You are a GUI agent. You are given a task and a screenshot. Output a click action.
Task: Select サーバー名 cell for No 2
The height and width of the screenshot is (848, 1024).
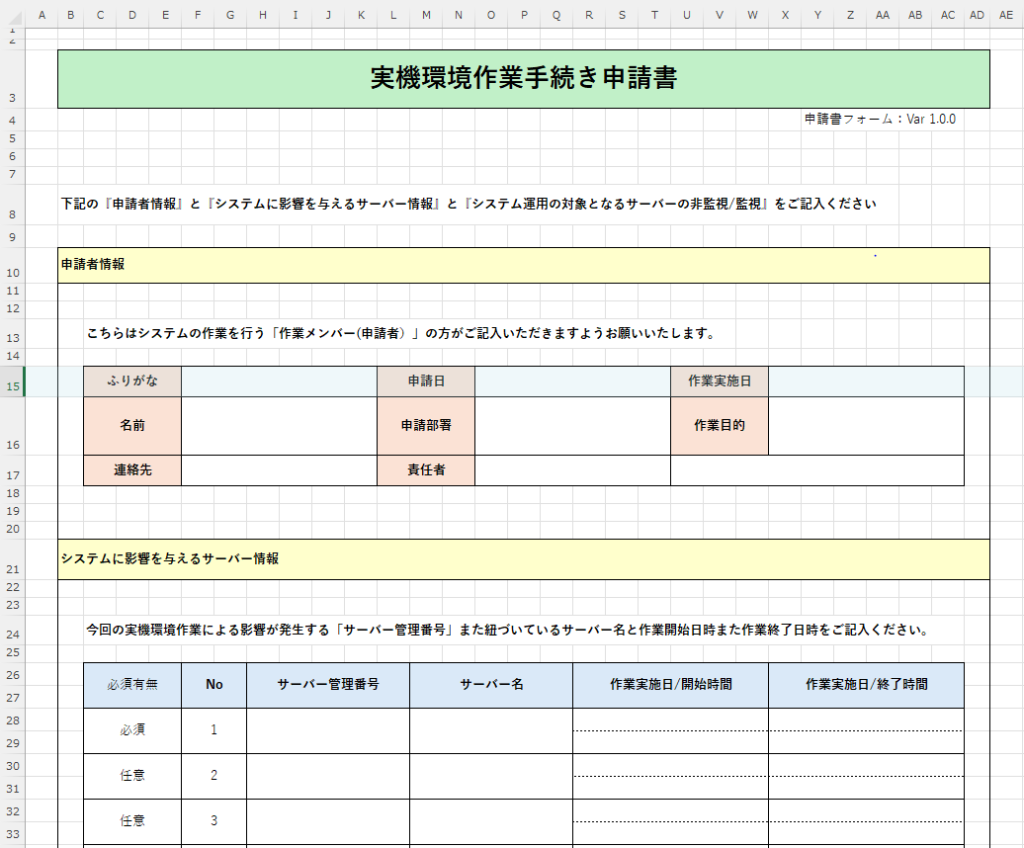491,775
